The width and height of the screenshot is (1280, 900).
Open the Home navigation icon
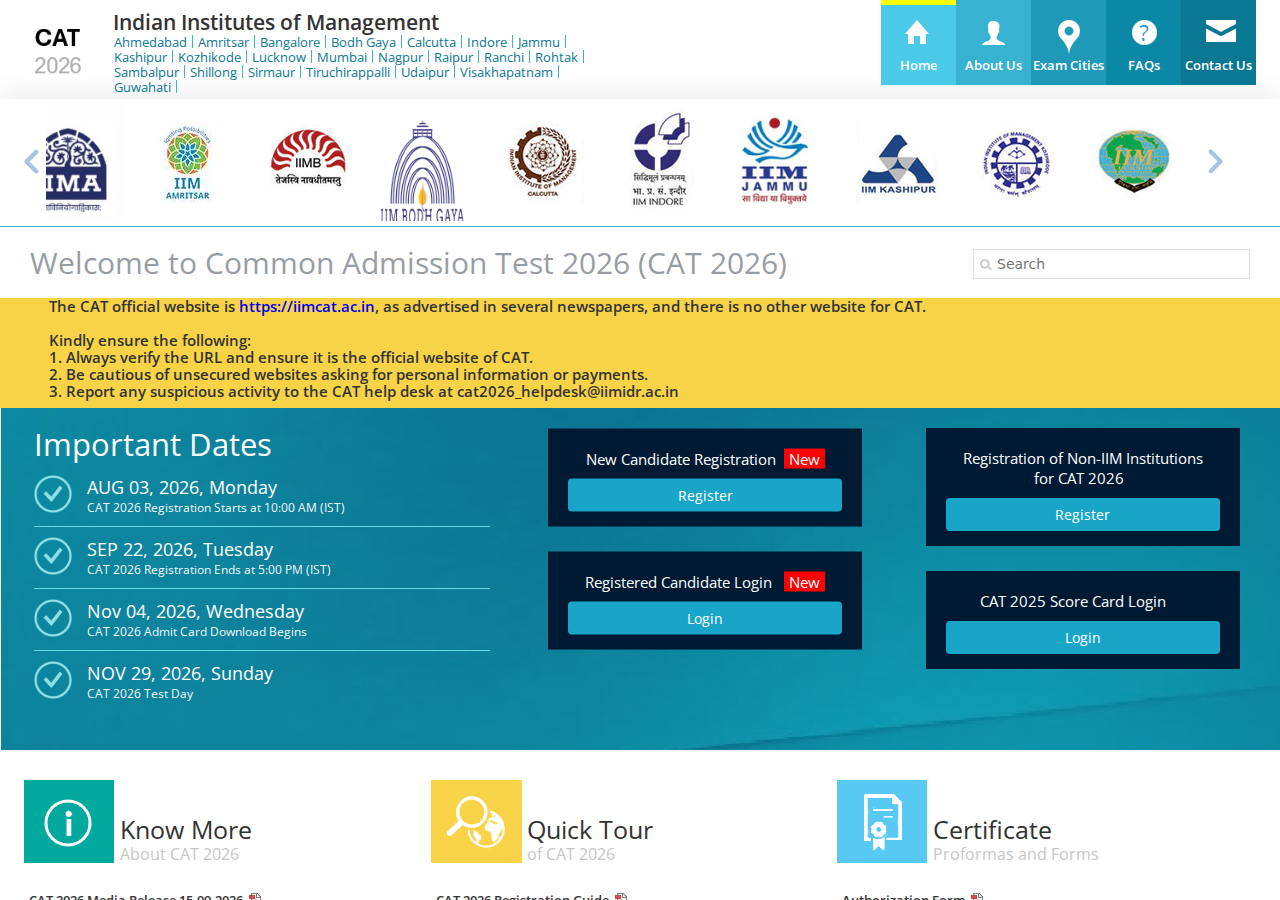click(918, 43)
